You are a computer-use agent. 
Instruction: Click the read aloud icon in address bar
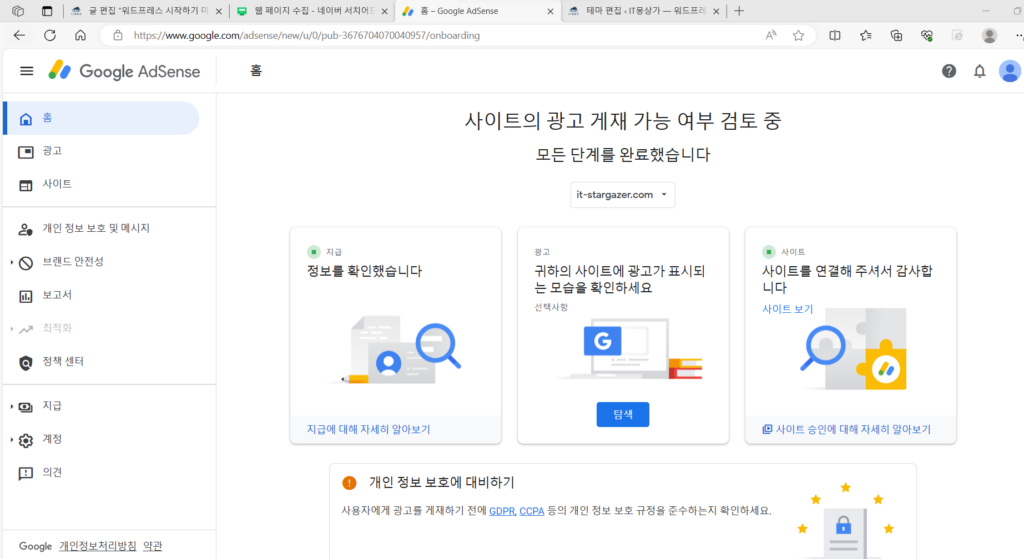(771, 35)
